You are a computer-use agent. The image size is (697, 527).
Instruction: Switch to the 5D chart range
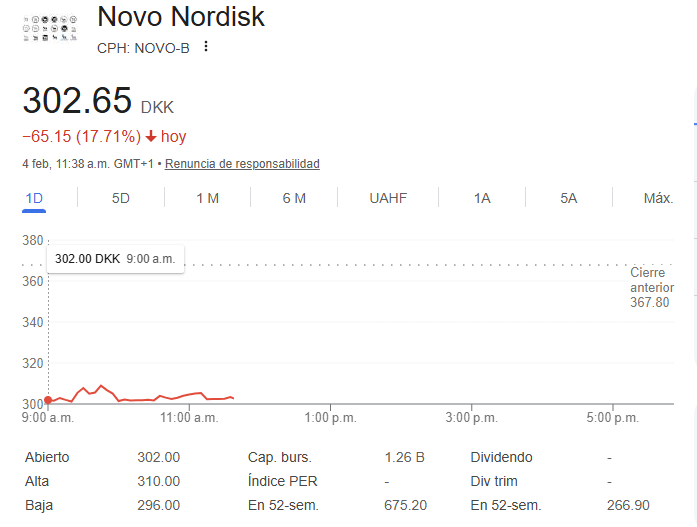coord(120,198)
